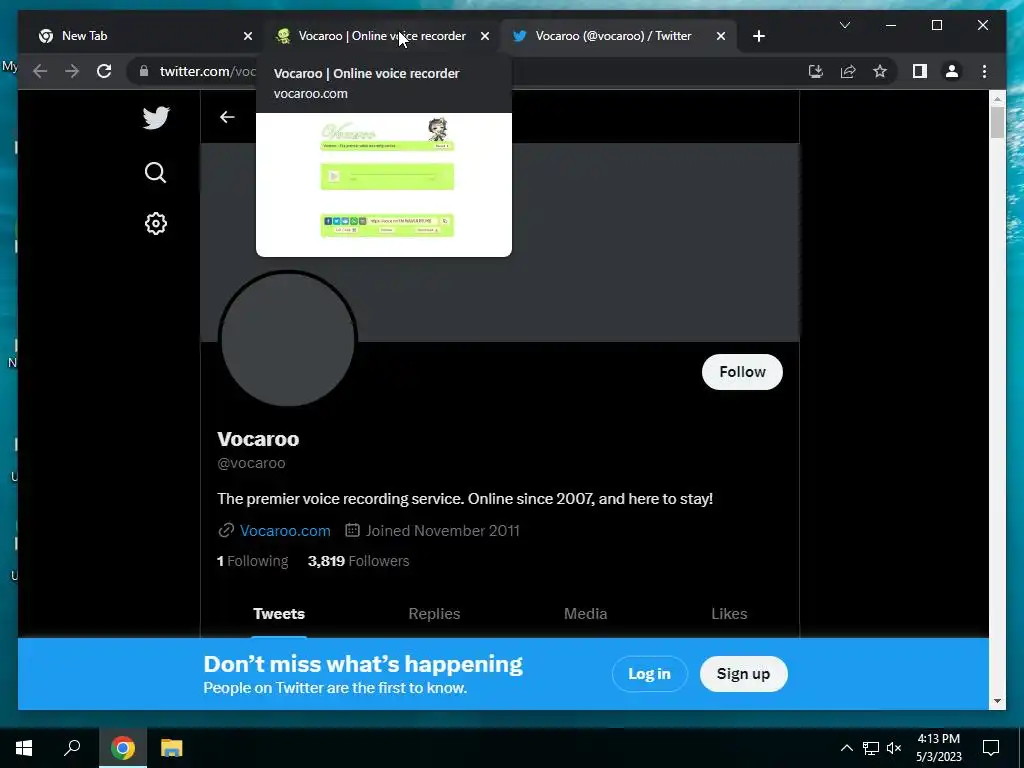Select the Media profile tab
This screenshot has width=1024, height=768.
tap(585, 613)
